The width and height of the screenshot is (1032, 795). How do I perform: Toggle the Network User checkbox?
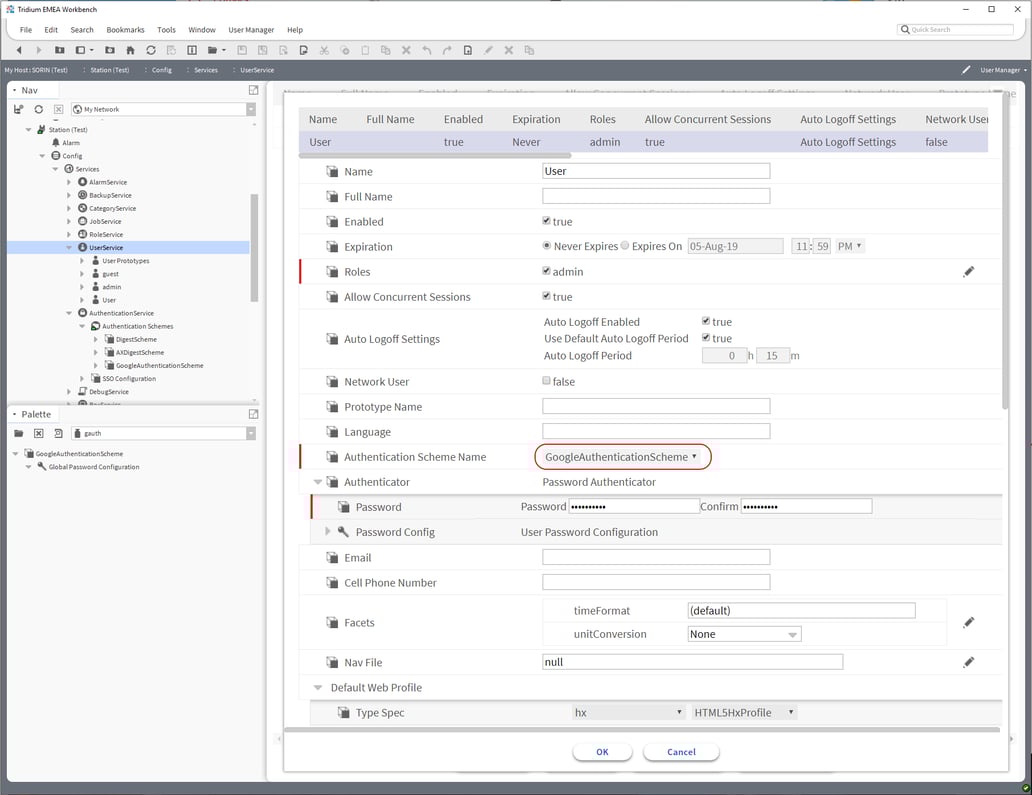point(546,381)
